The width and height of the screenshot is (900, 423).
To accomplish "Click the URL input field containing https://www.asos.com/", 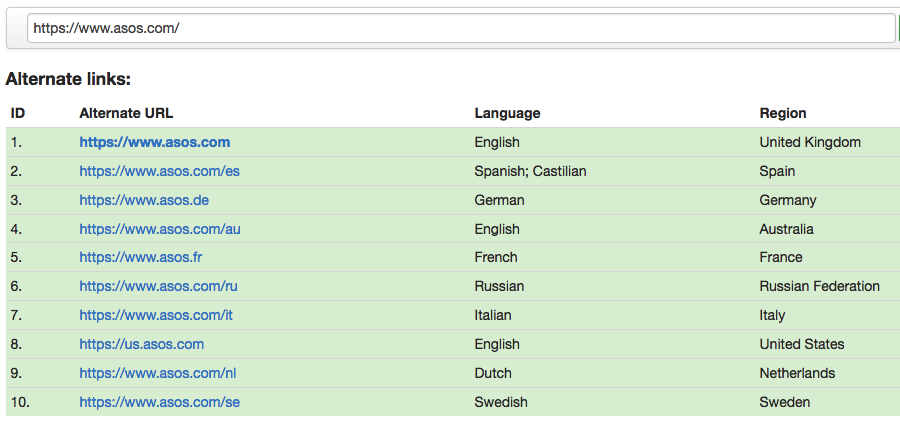I will (x=461, y=28).
